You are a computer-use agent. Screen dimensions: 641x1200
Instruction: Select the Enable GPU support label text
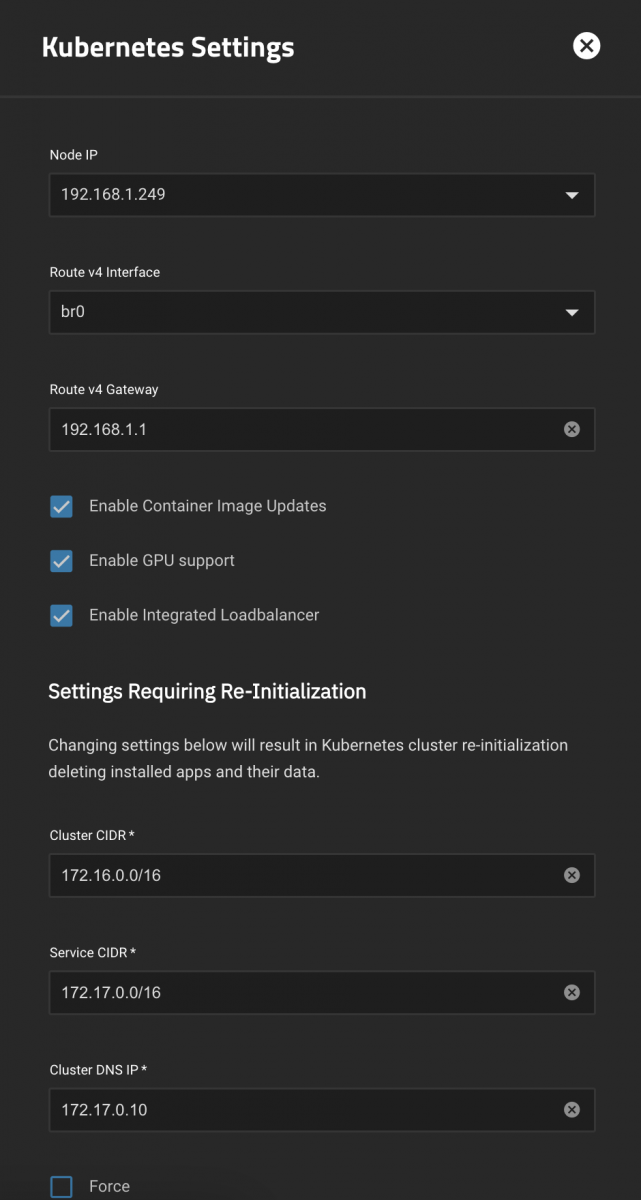(162, 560)
